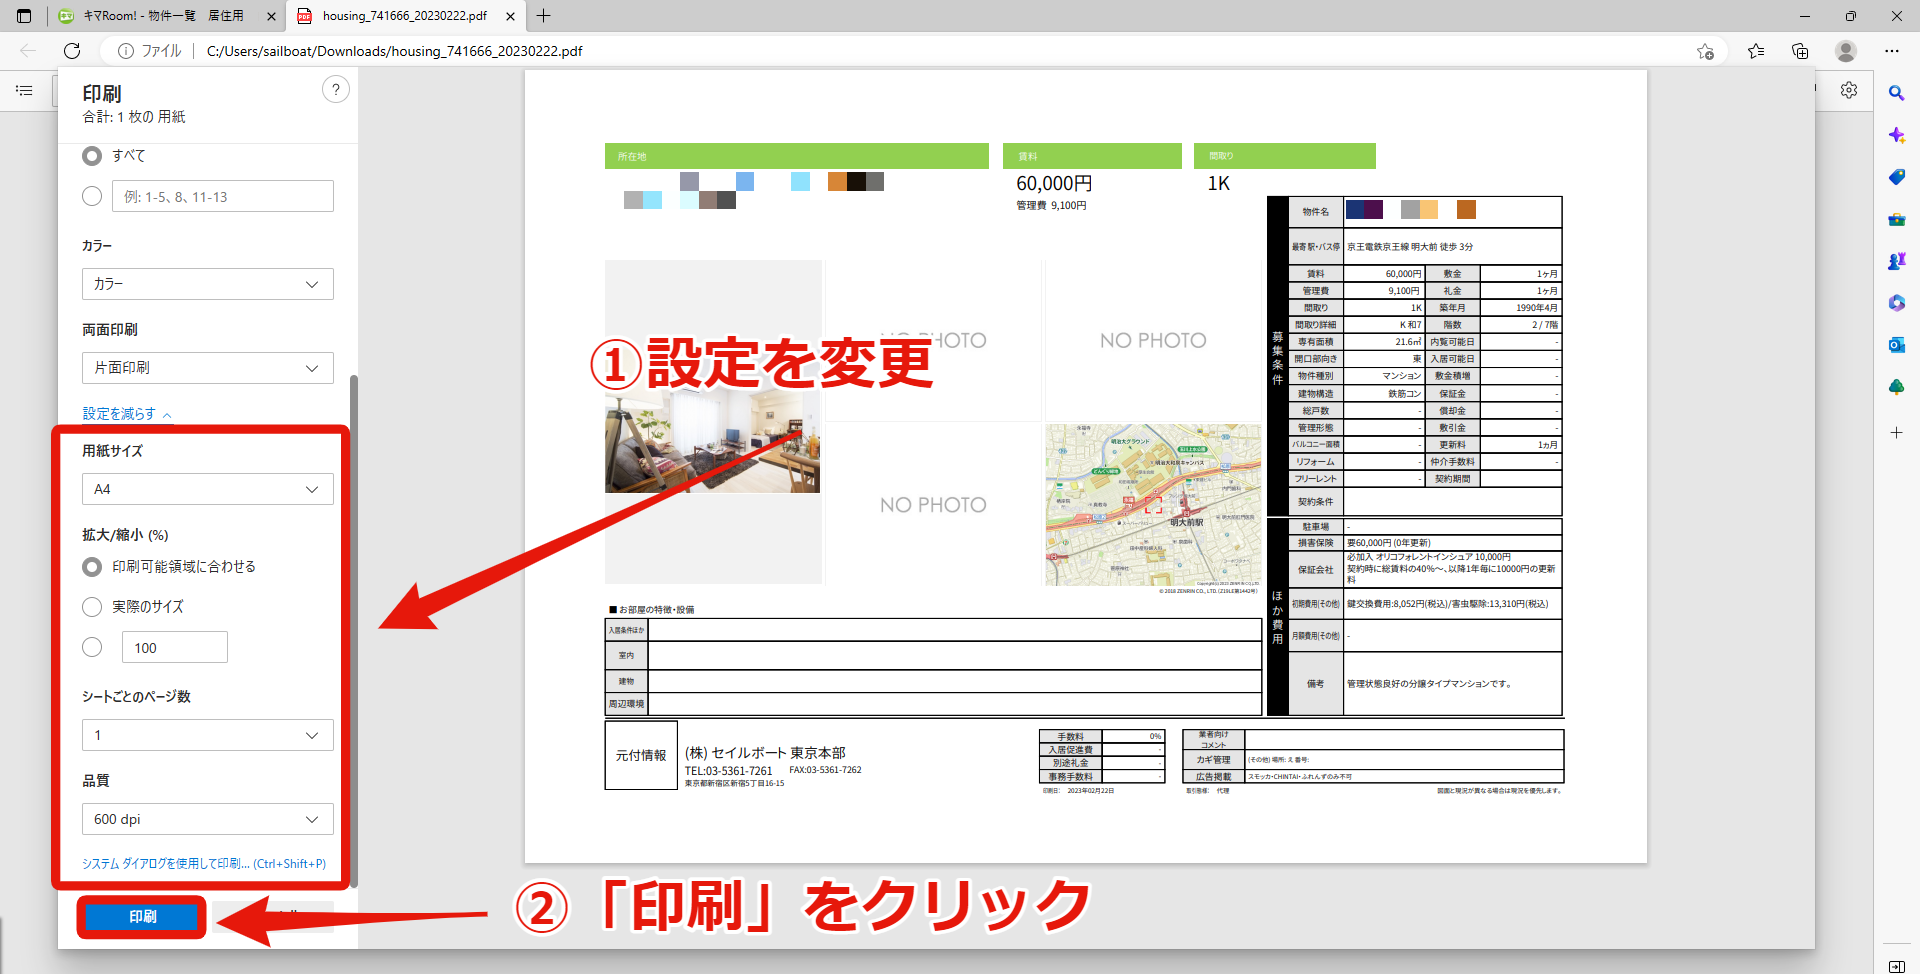
Task: Open the sidebar settings icon at bottom right
Action: (x=1896, y=966)
